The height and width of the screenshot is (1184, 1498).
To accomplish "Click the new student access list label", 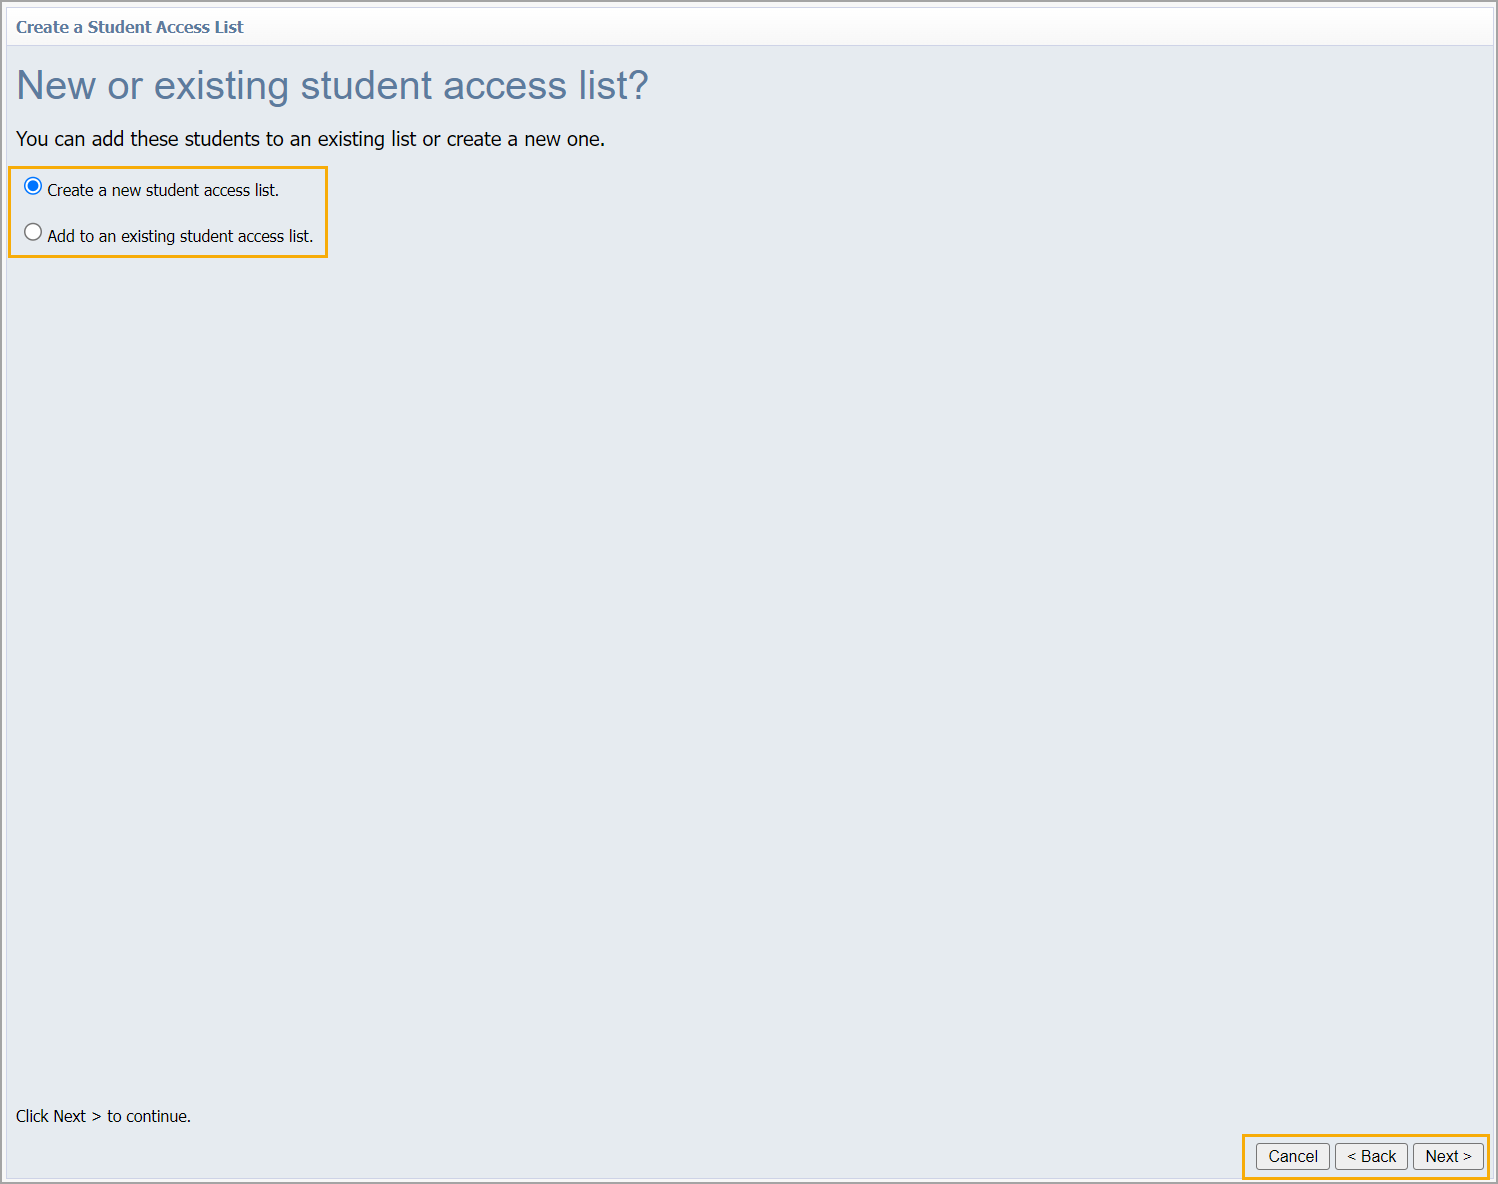I will 163,190.
